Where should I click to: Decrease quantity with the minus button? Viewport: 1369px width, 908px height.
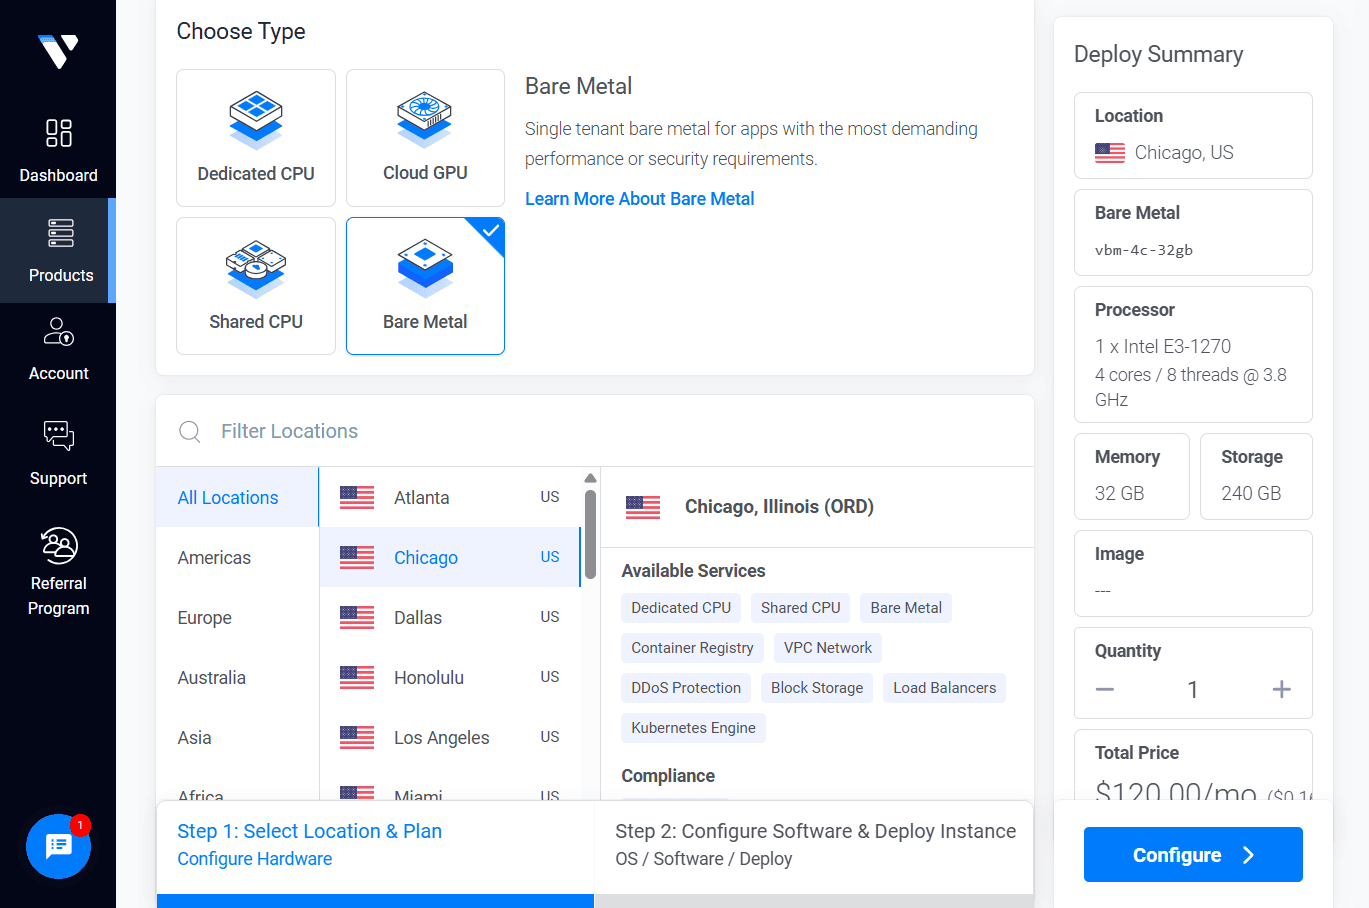1105,689
